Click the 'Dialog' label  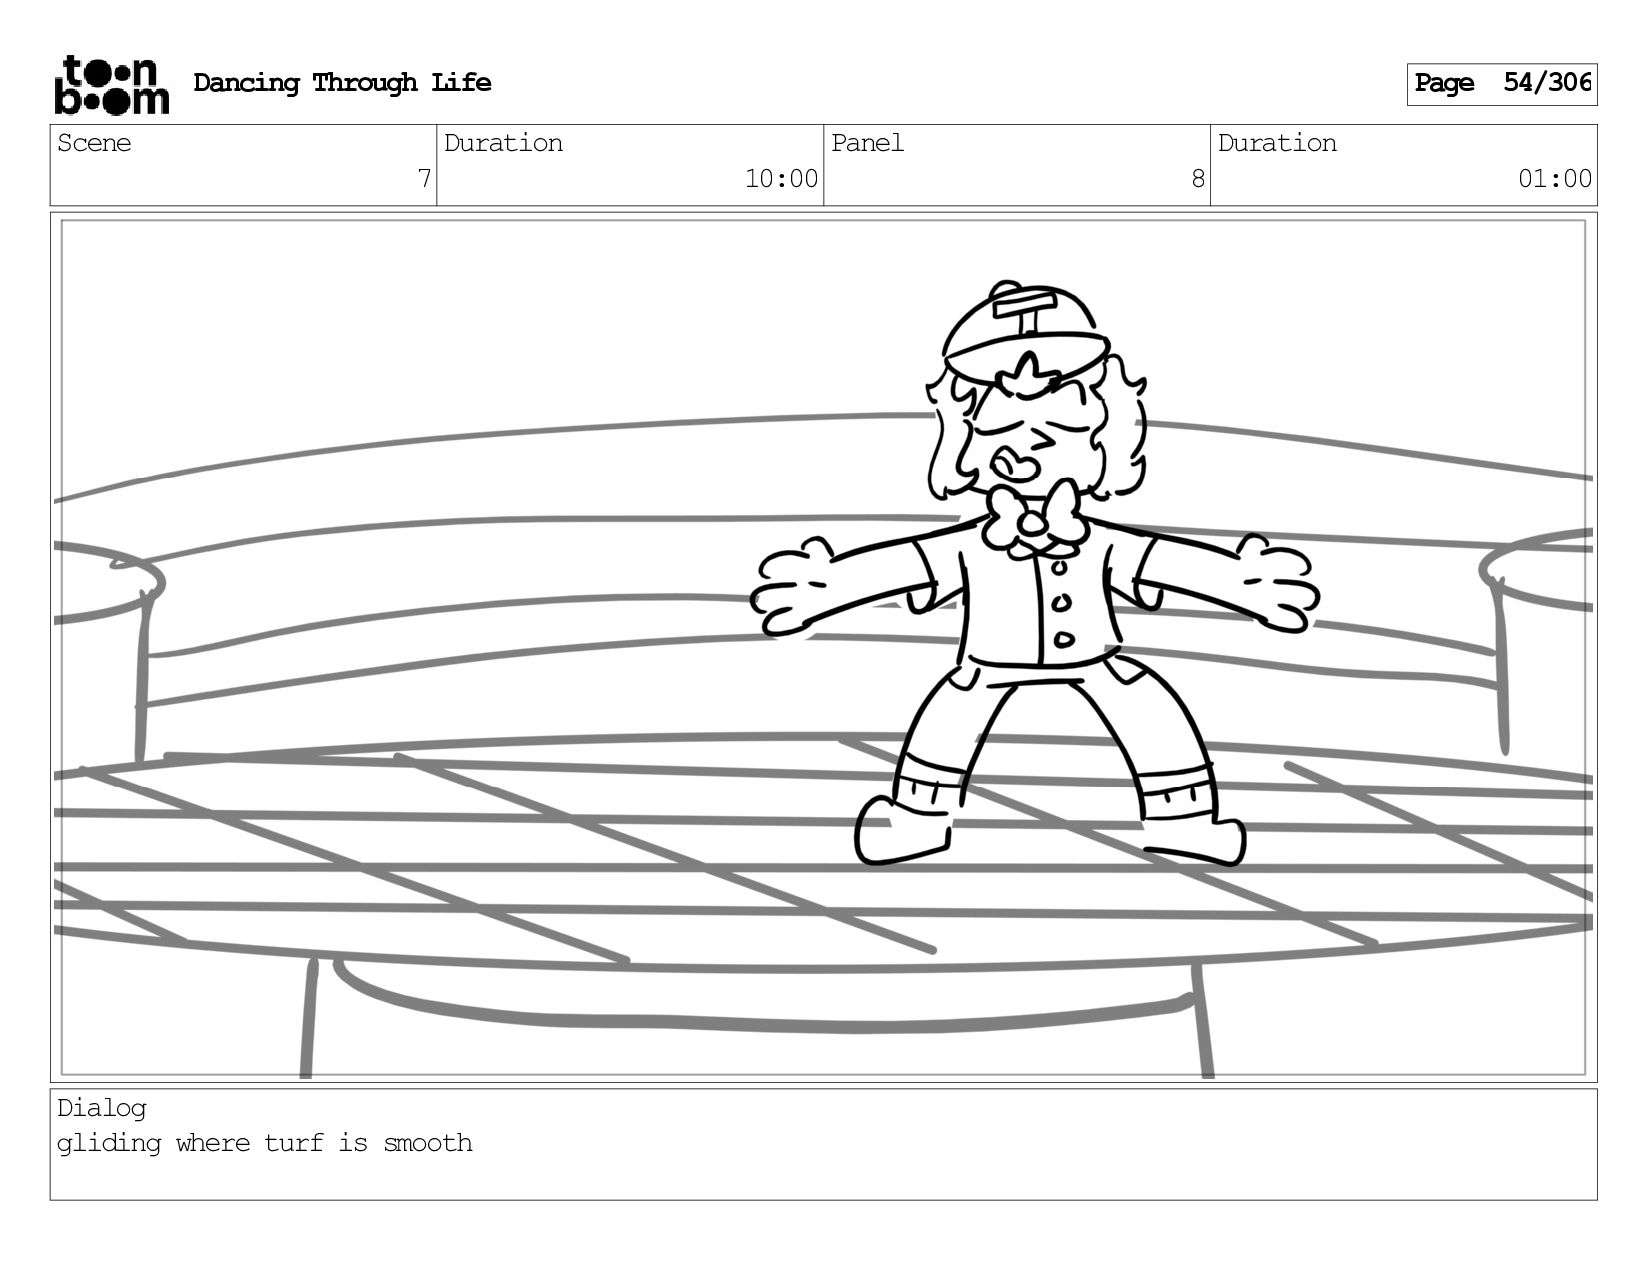point(102,1108)
